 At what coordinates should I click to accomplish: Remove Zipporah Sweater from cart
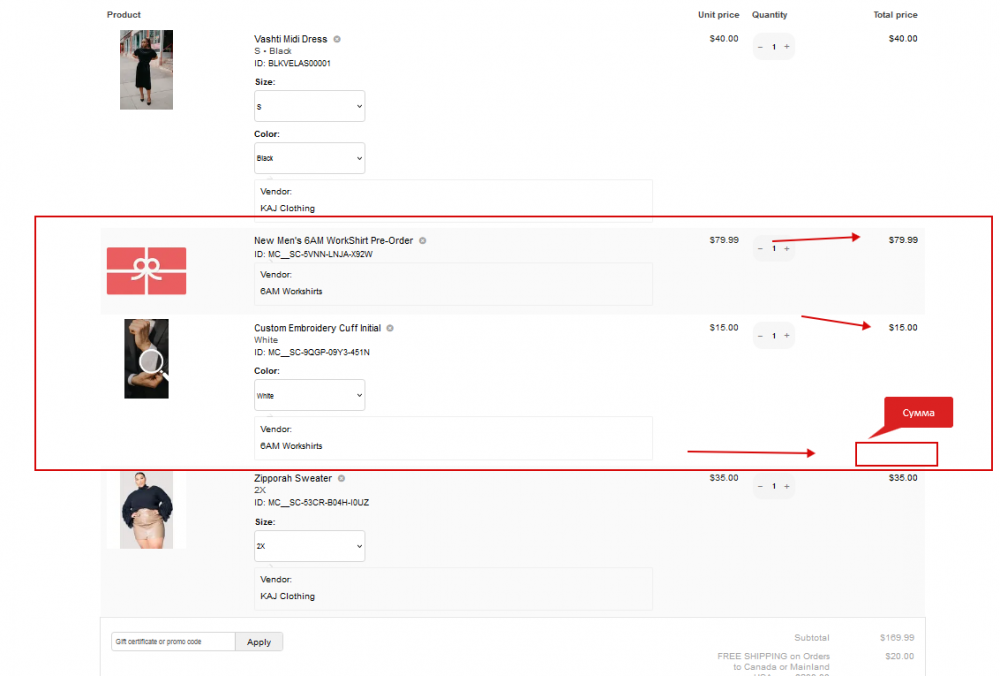point(342,478)
